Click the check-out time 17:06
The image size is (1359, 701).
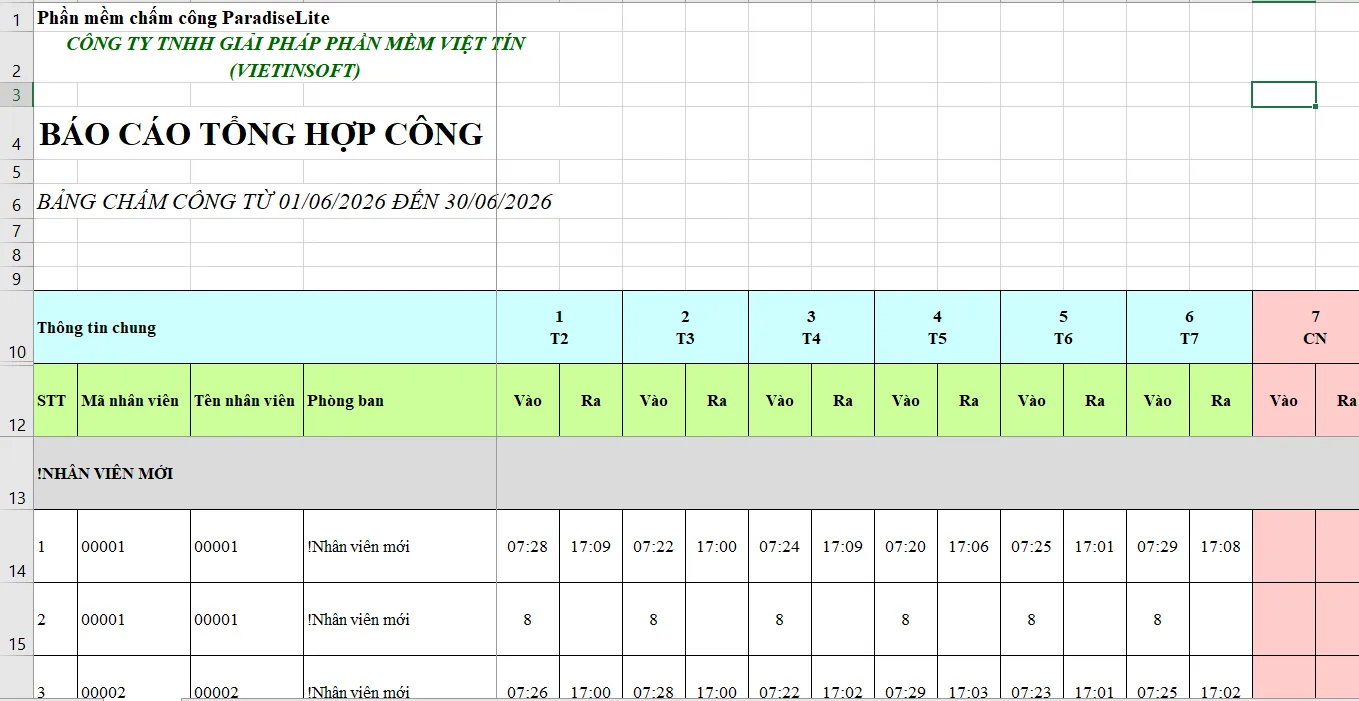pyautogui.click(x=969, y=547)
